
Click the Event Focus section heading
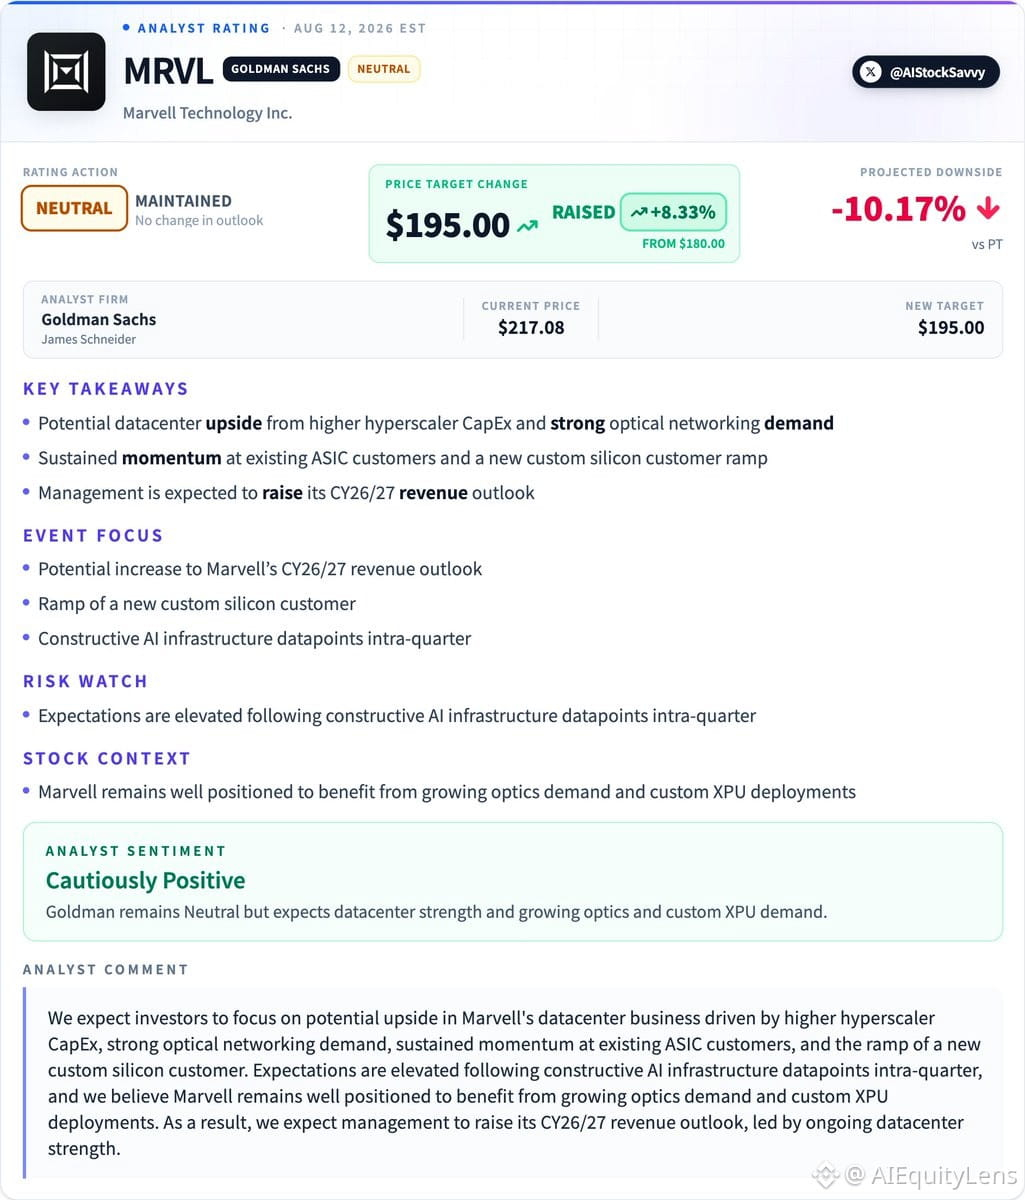pyautogui.click(x=93, y=535)
